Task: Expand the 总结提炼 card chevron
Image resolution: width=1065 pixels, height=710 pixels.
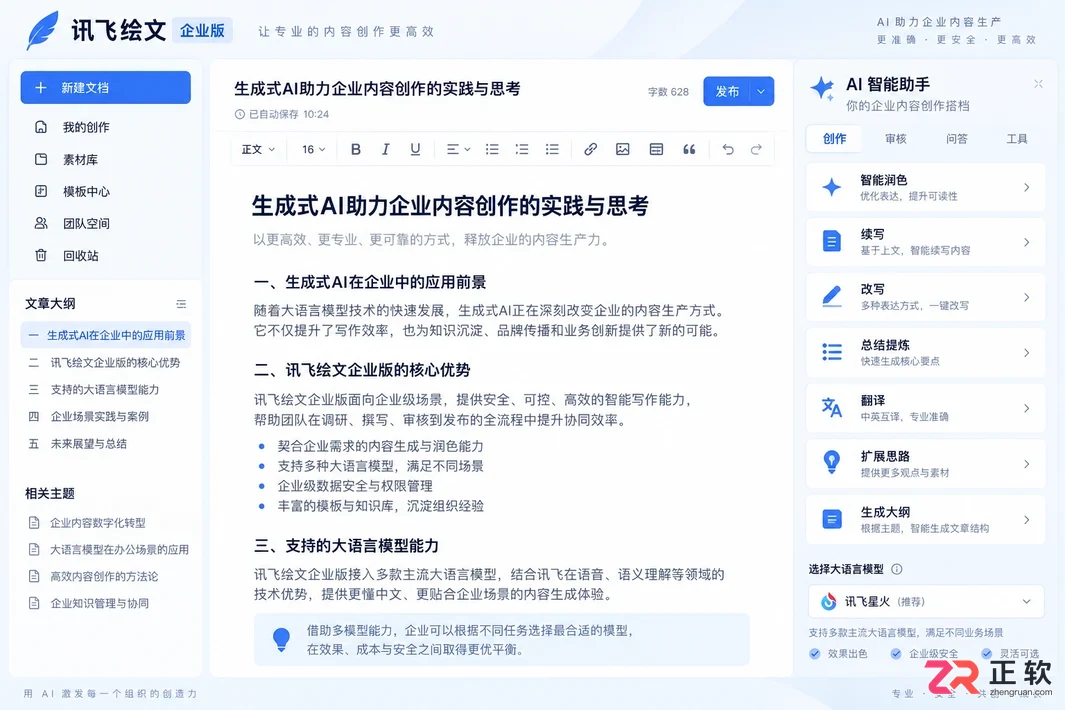Action: 1026,353
